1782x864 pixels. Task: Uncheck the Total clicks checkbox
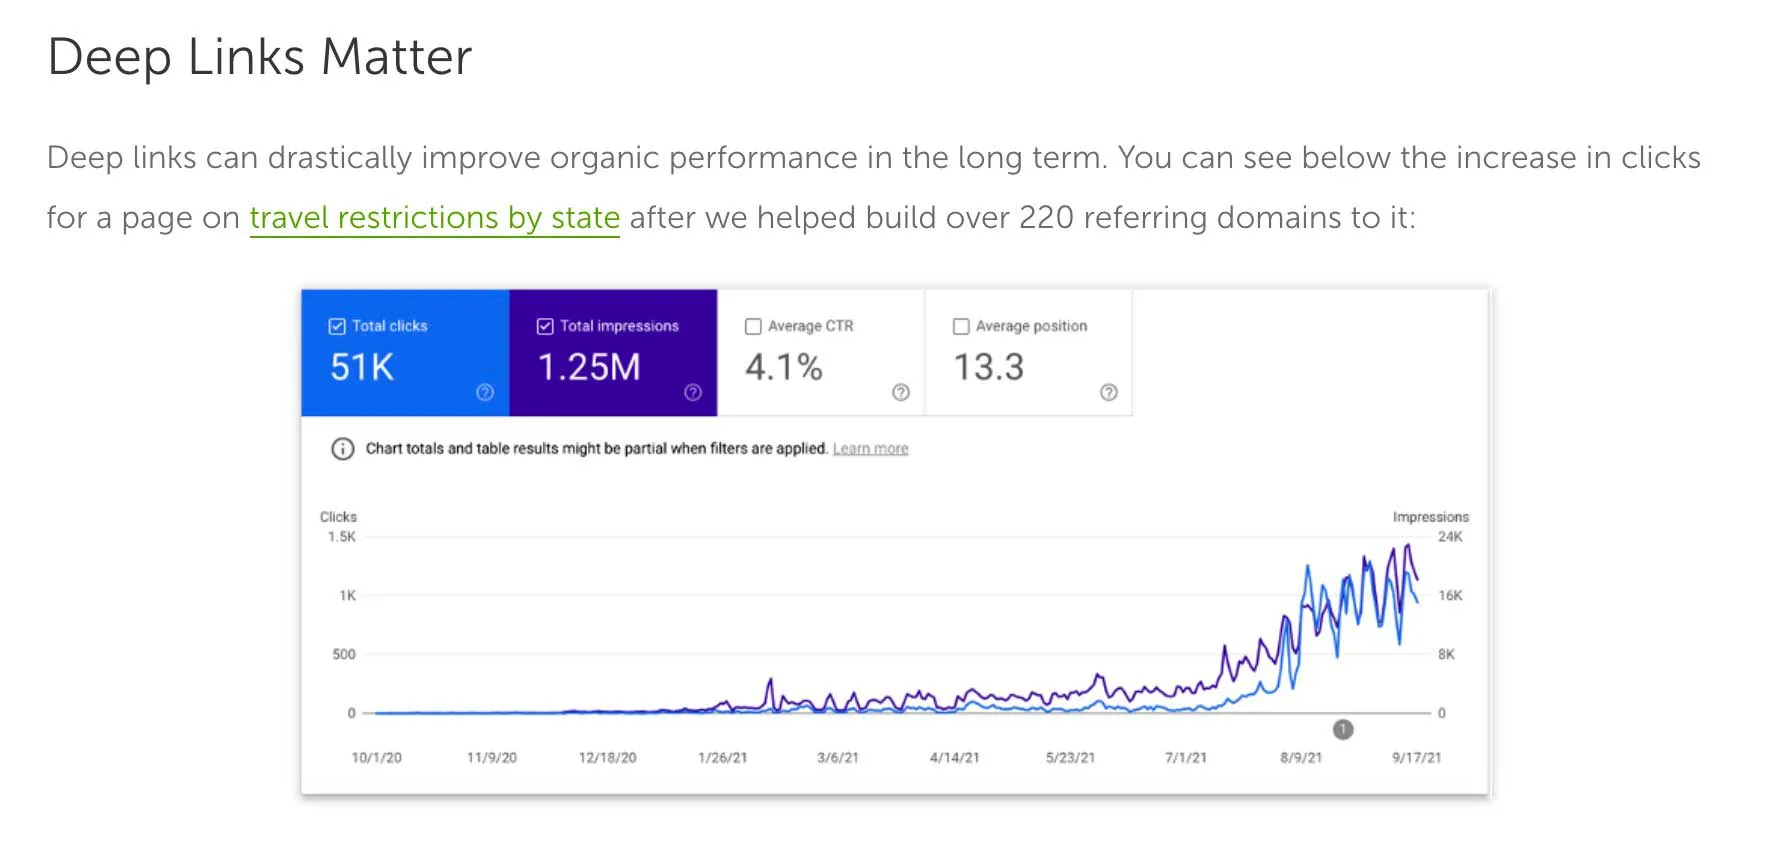tap(337, 326)
